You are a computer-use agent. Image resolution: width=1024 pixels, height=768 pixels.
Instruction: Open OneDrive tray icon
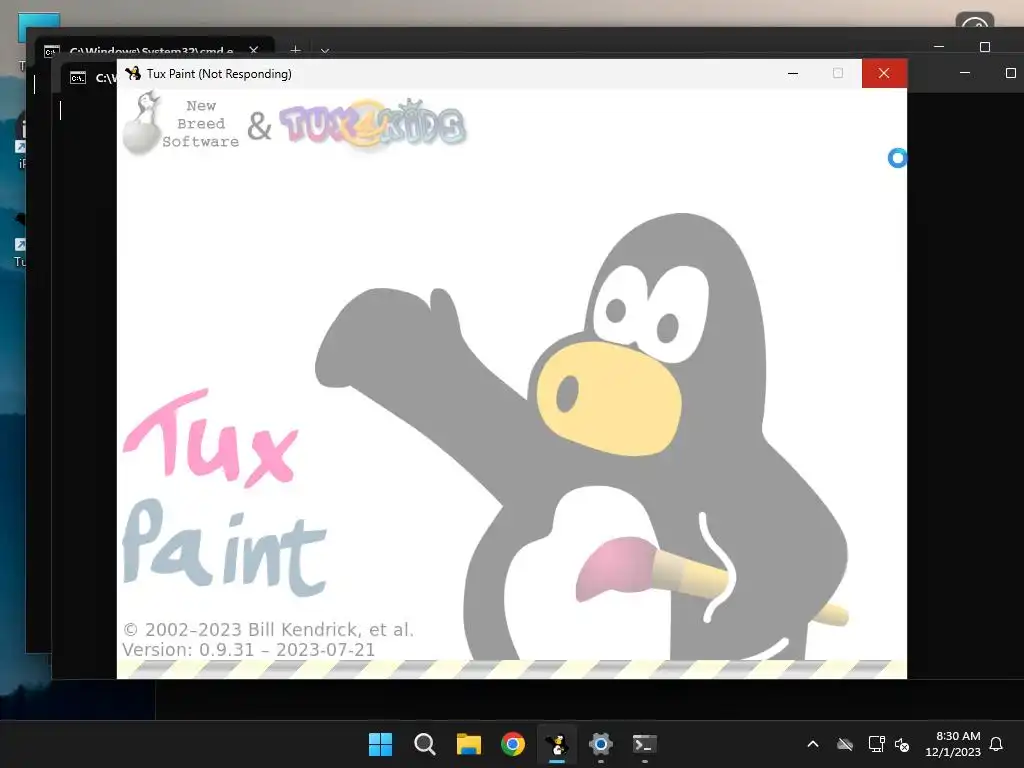pos(845,744)
